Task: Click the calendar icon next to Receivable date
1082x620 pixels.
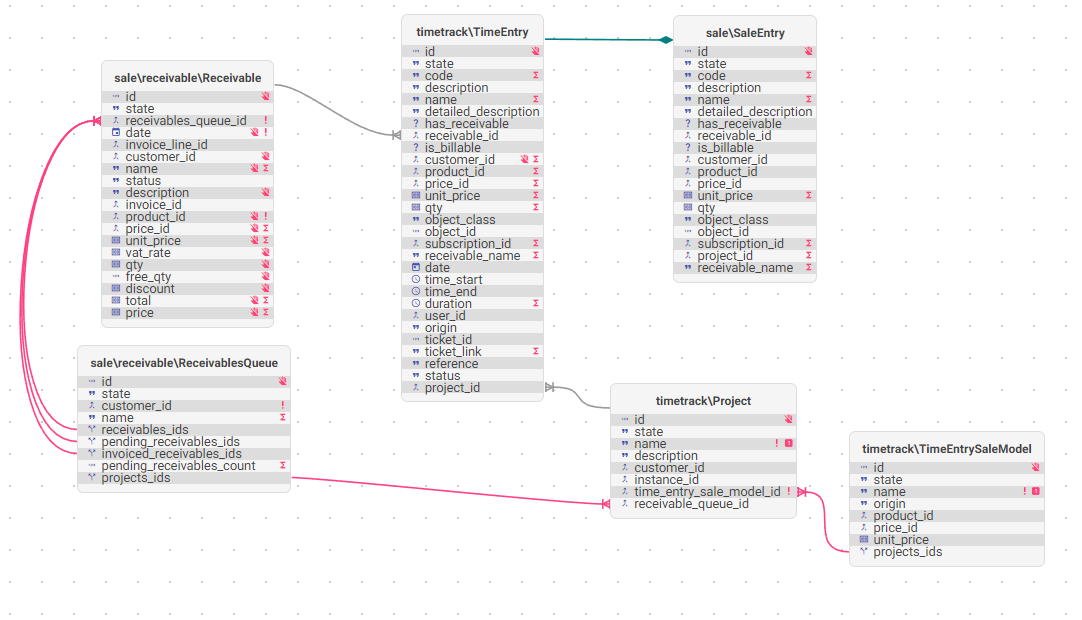Action: tap(116, 133)
